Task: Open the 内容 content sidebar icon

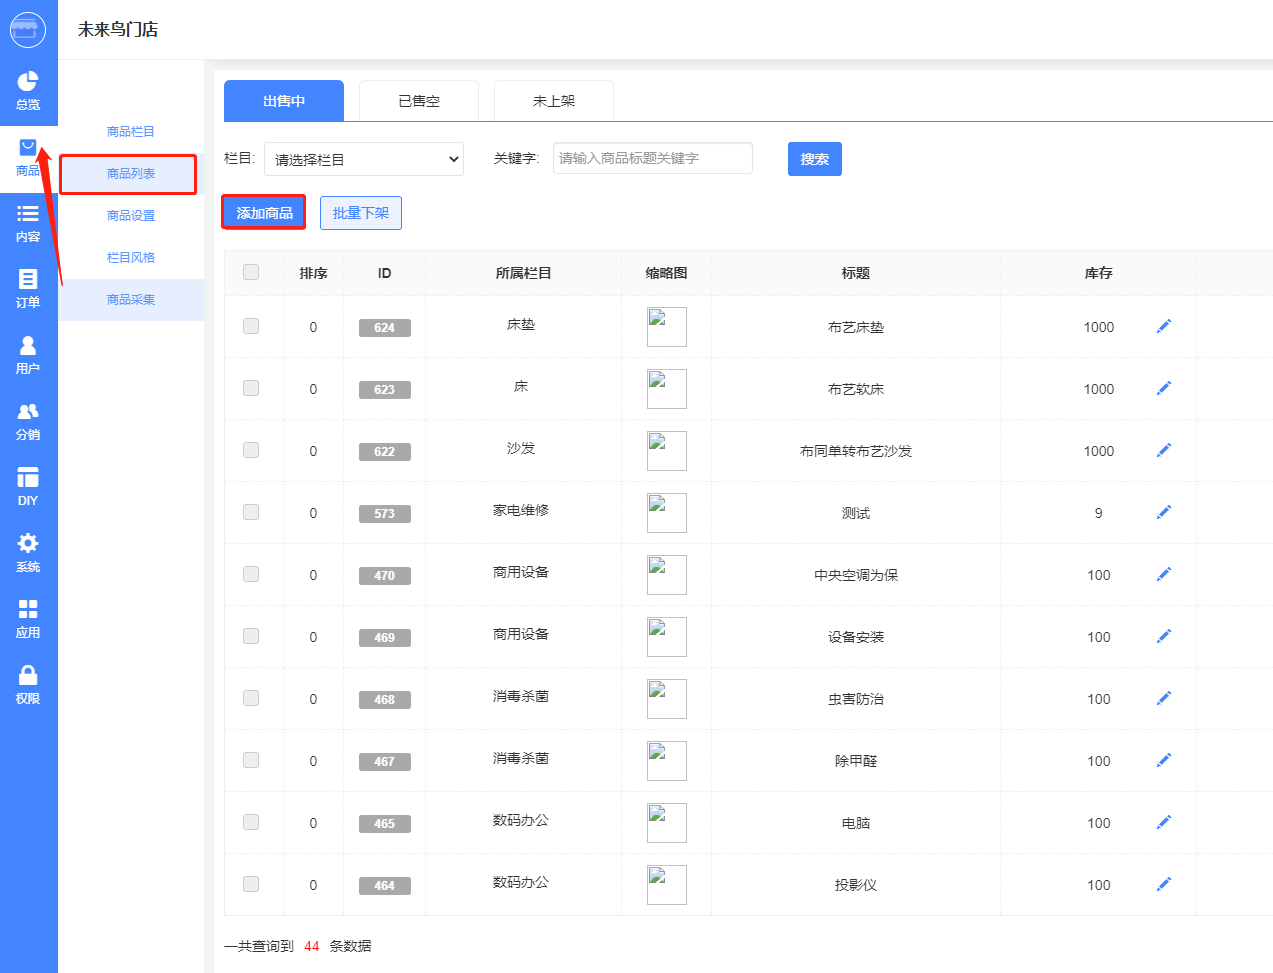Action: point(28,222)
